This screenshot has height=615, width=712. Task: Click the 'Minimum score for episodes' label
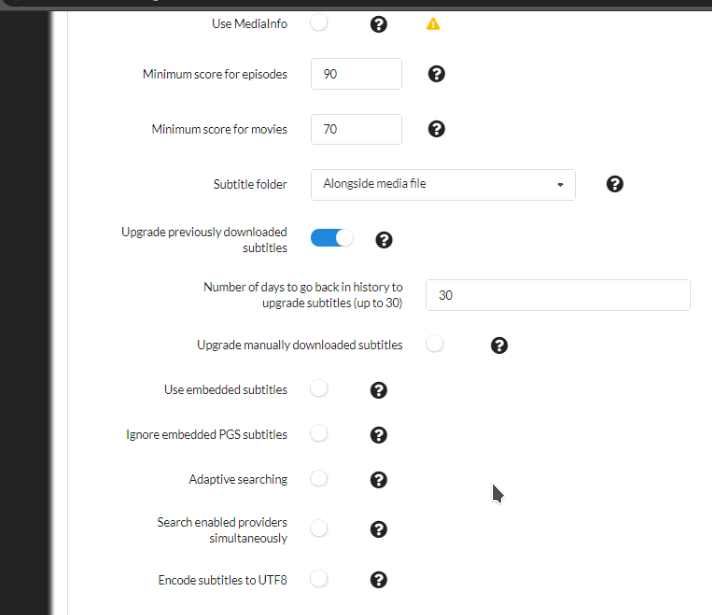215,74
